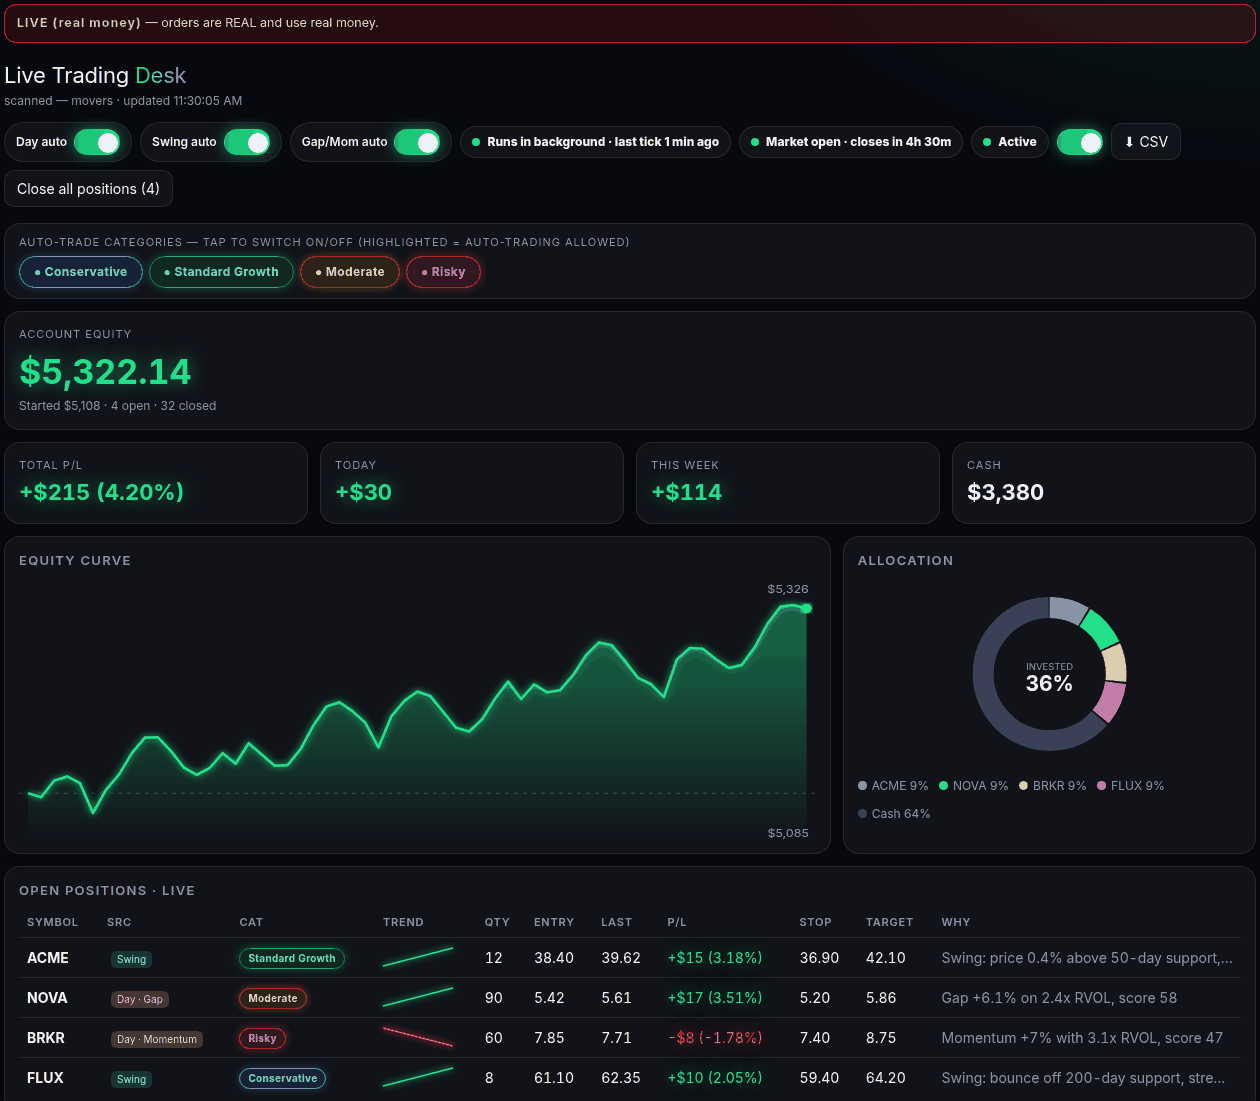Image resolution: width=1260 pixels, height=1101 pixels.
Task: Toggle the Conservative auto-trade category
Action: 81,272
